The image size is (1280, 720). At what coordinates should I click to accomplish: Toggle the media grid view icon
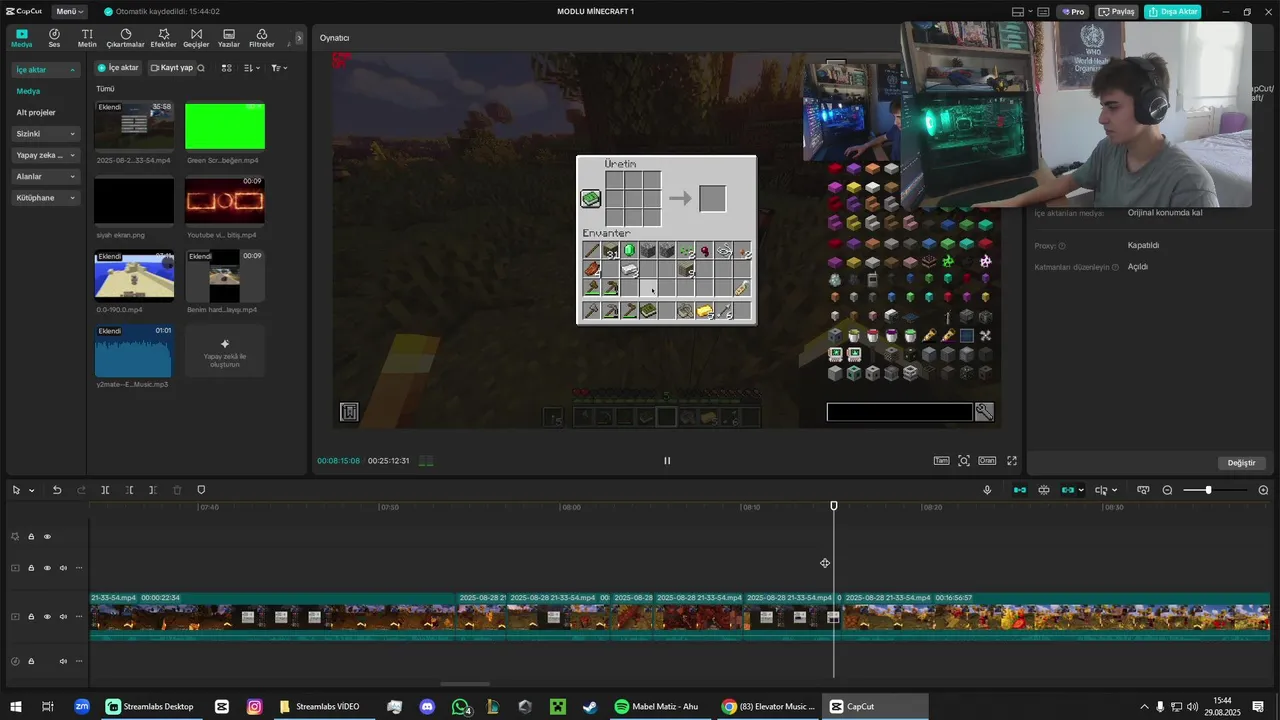coord(227,68)
